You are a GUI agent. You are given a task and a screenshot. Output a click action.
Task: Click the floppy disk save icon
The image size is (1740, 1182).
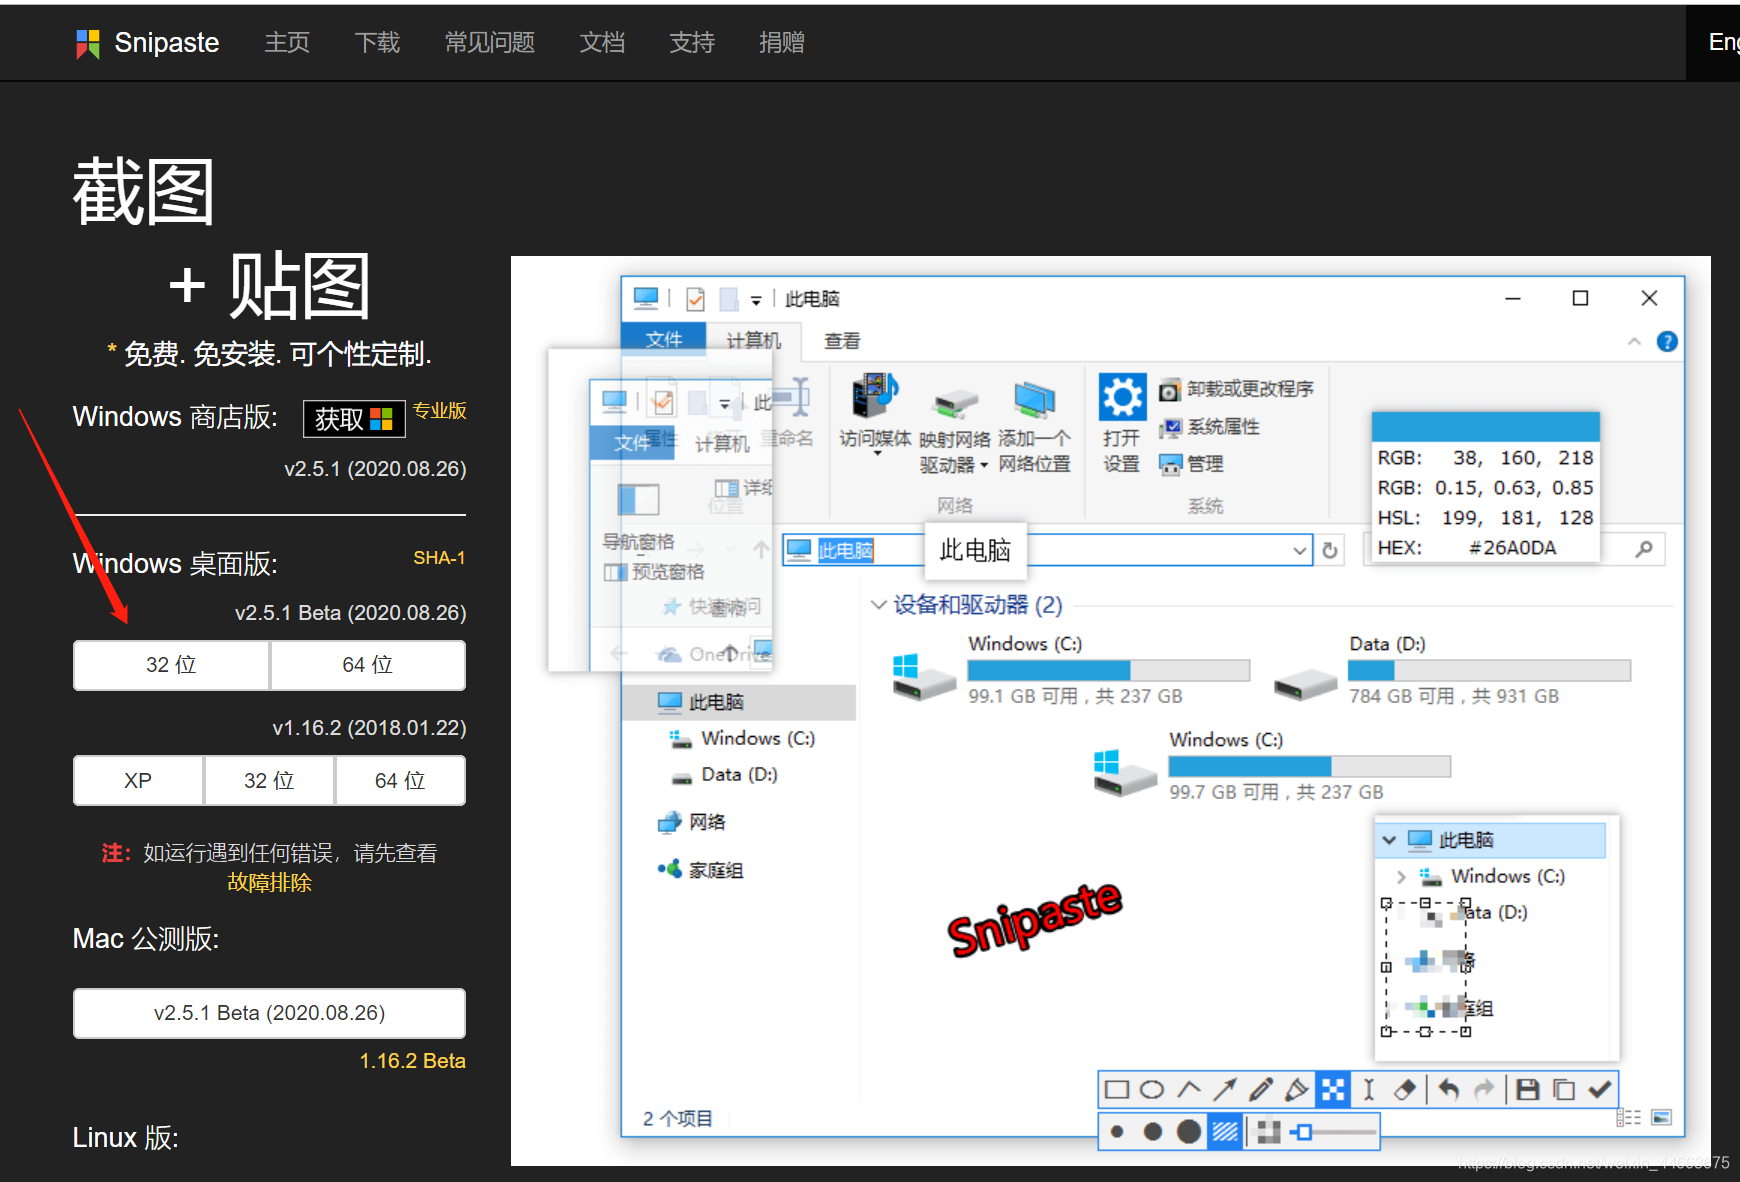(1528, 1090)
